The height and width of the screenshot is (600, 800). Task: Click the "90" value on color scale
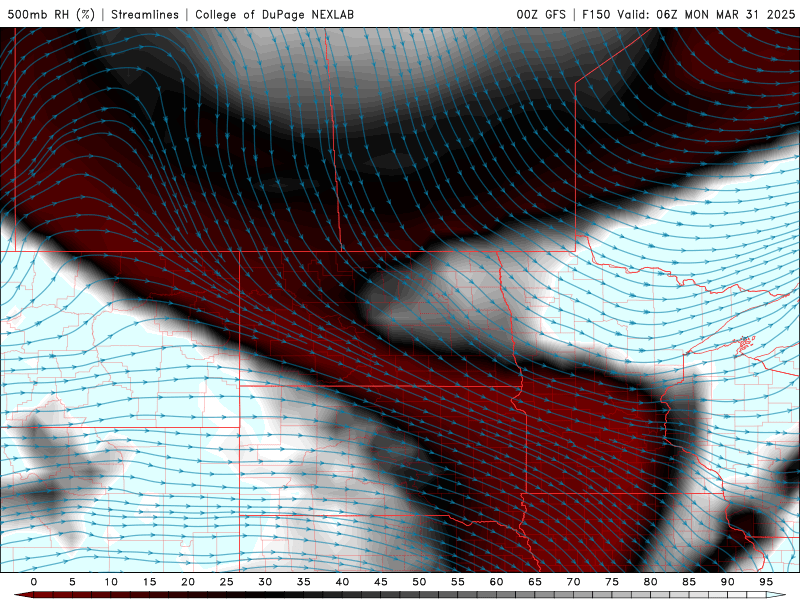727,582
